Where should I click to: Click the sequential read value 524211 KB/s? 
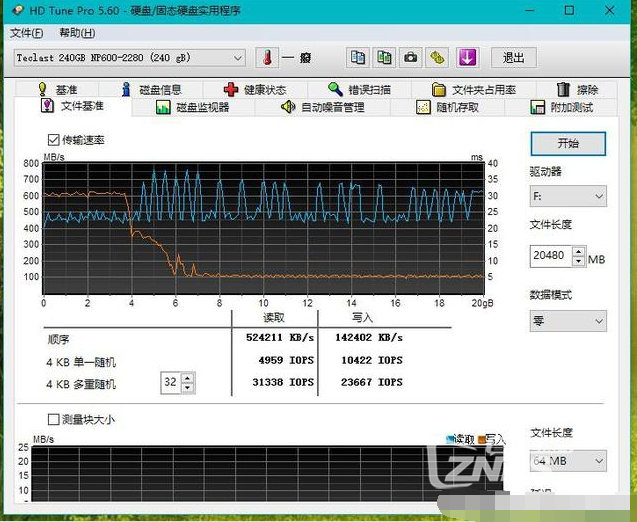pyautogui.click(x=280, y=338)
